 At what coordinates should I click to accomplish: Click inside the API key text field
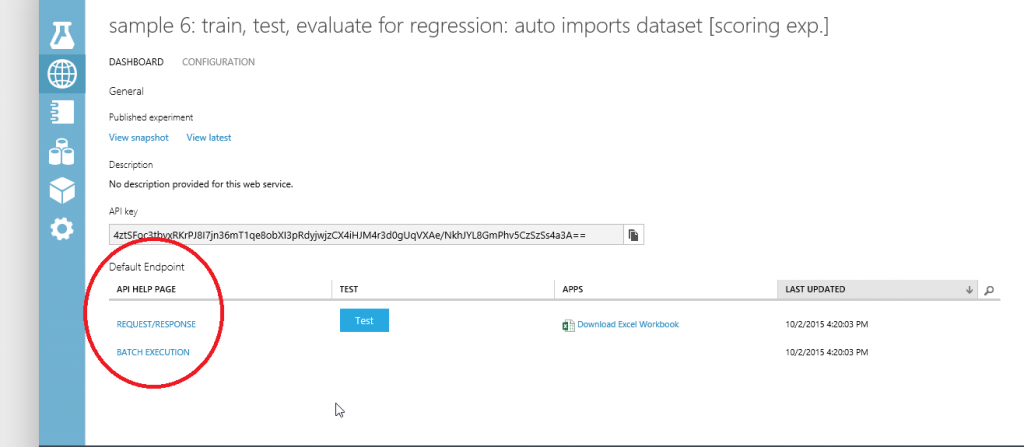[365, 235]
